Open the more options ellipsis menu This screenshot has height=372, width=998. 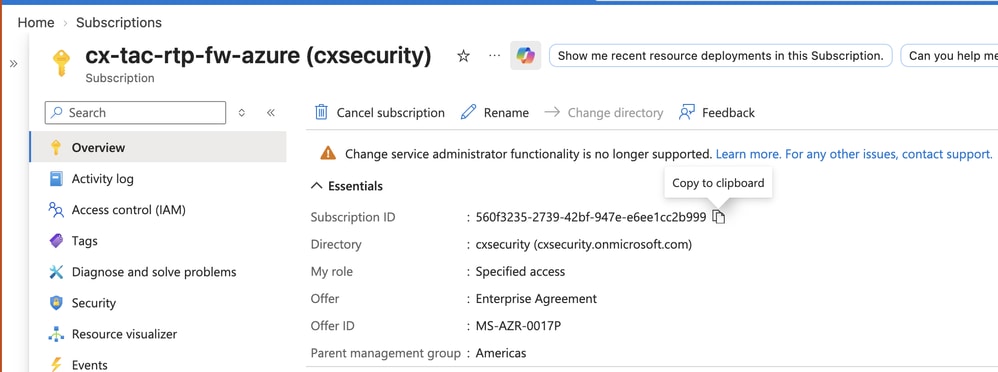(495, 55)
